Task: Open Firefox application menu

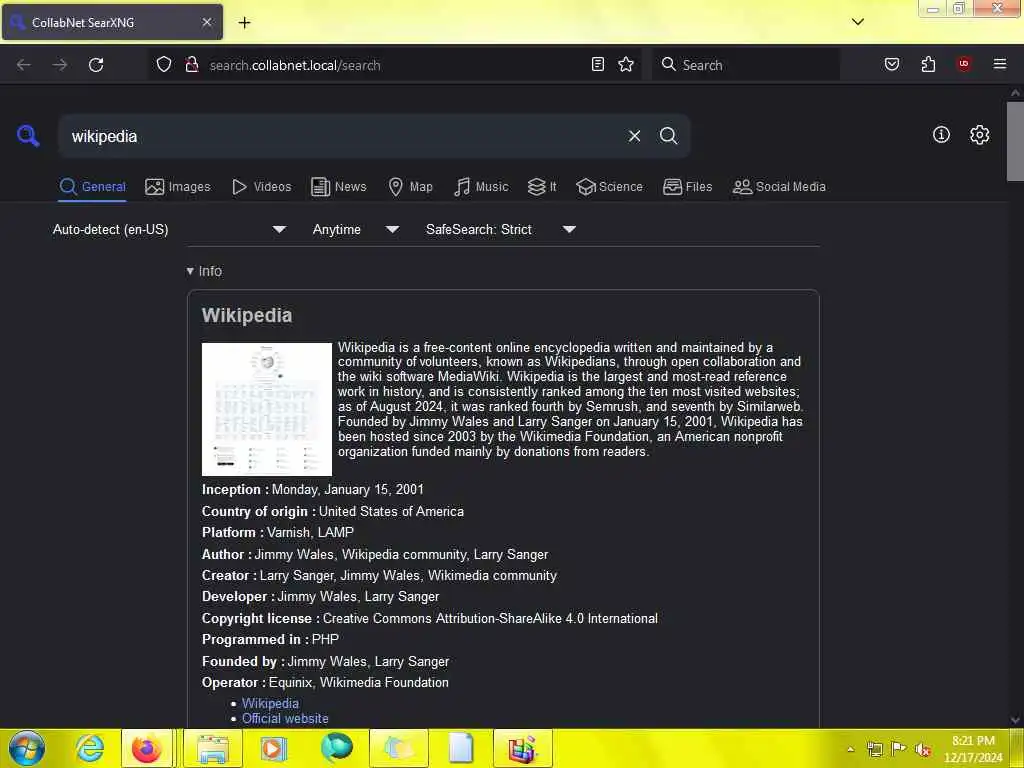Action: pos(1000,64)
